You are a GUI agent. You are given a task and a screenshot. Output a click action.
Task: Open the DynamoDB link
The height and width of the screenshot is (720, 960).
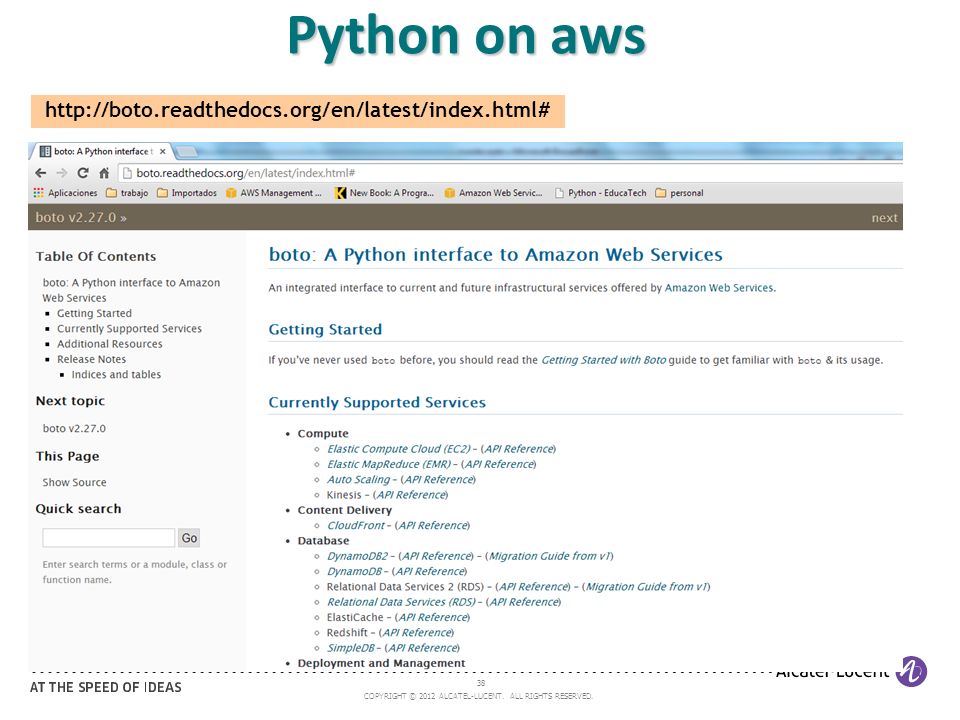tap(354, 571)
